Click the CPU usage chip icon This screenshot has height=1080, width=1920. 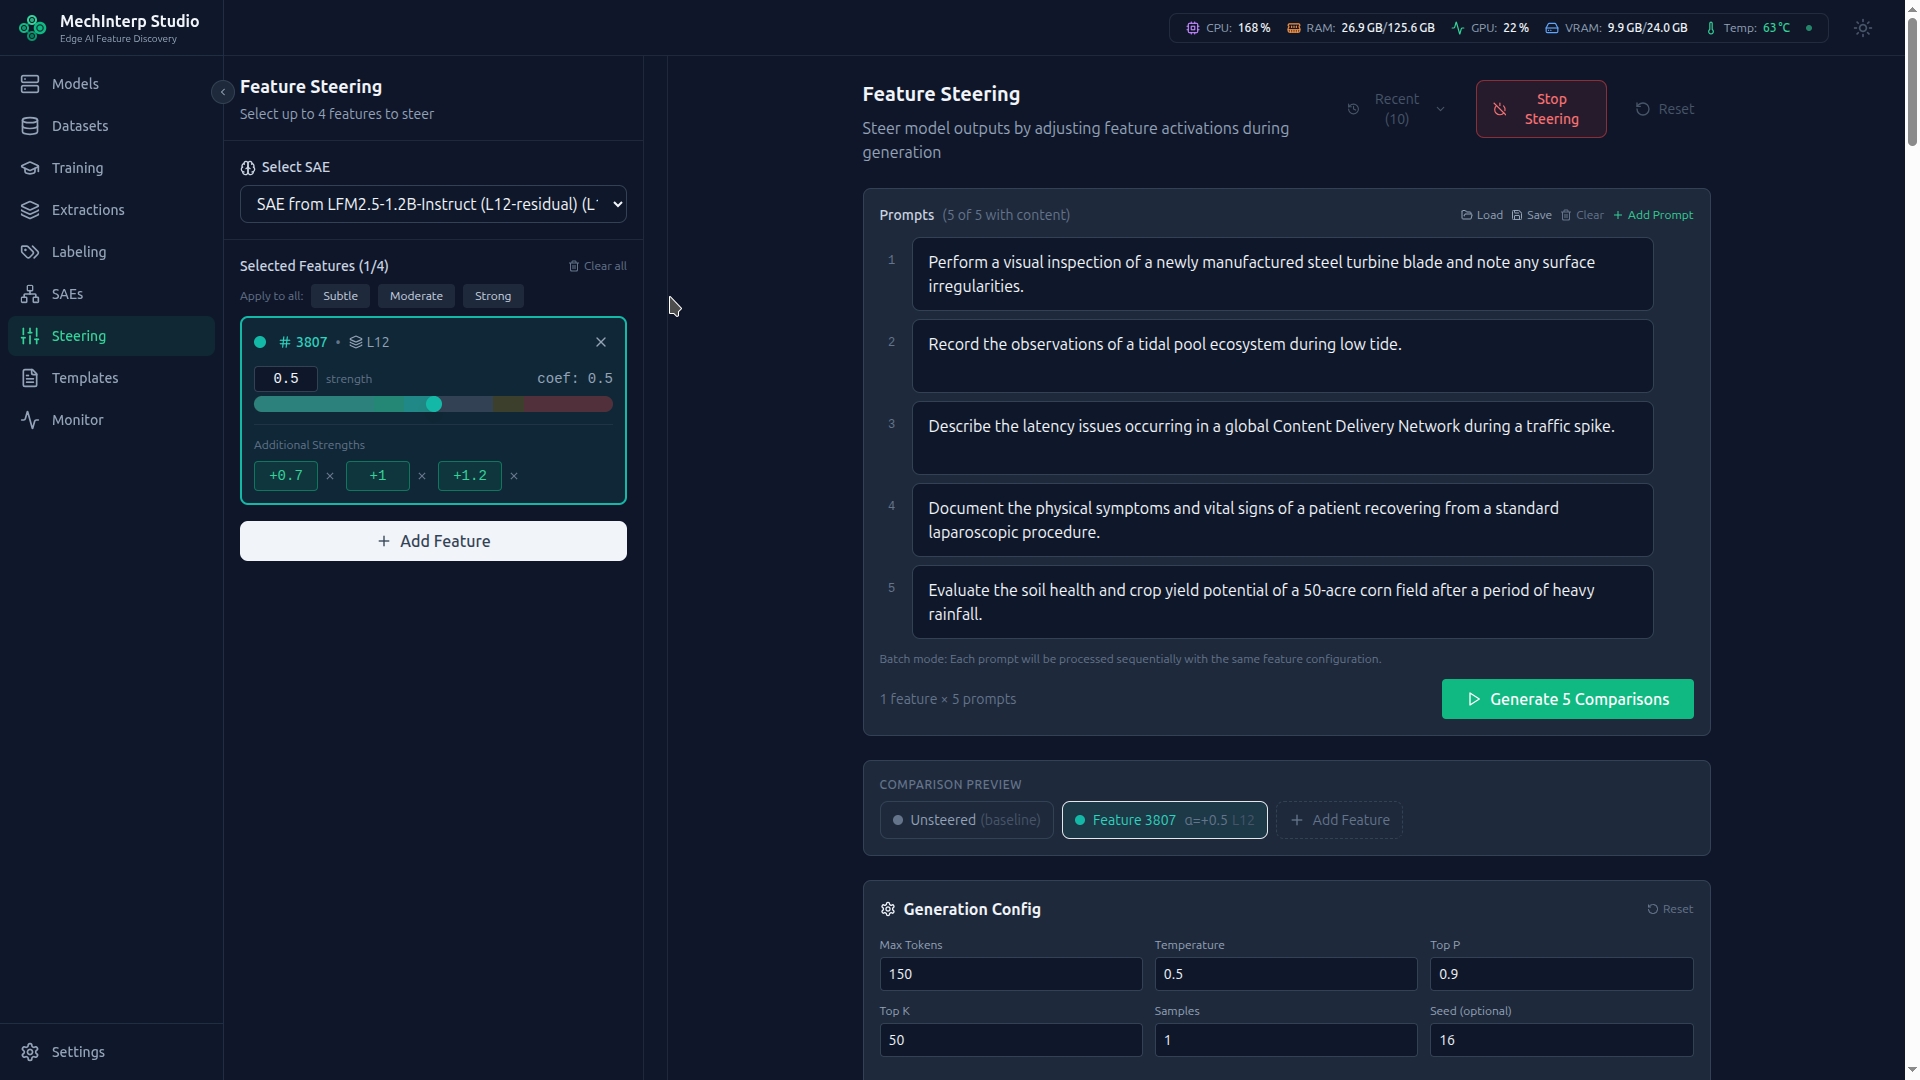tap(1192, 28)
